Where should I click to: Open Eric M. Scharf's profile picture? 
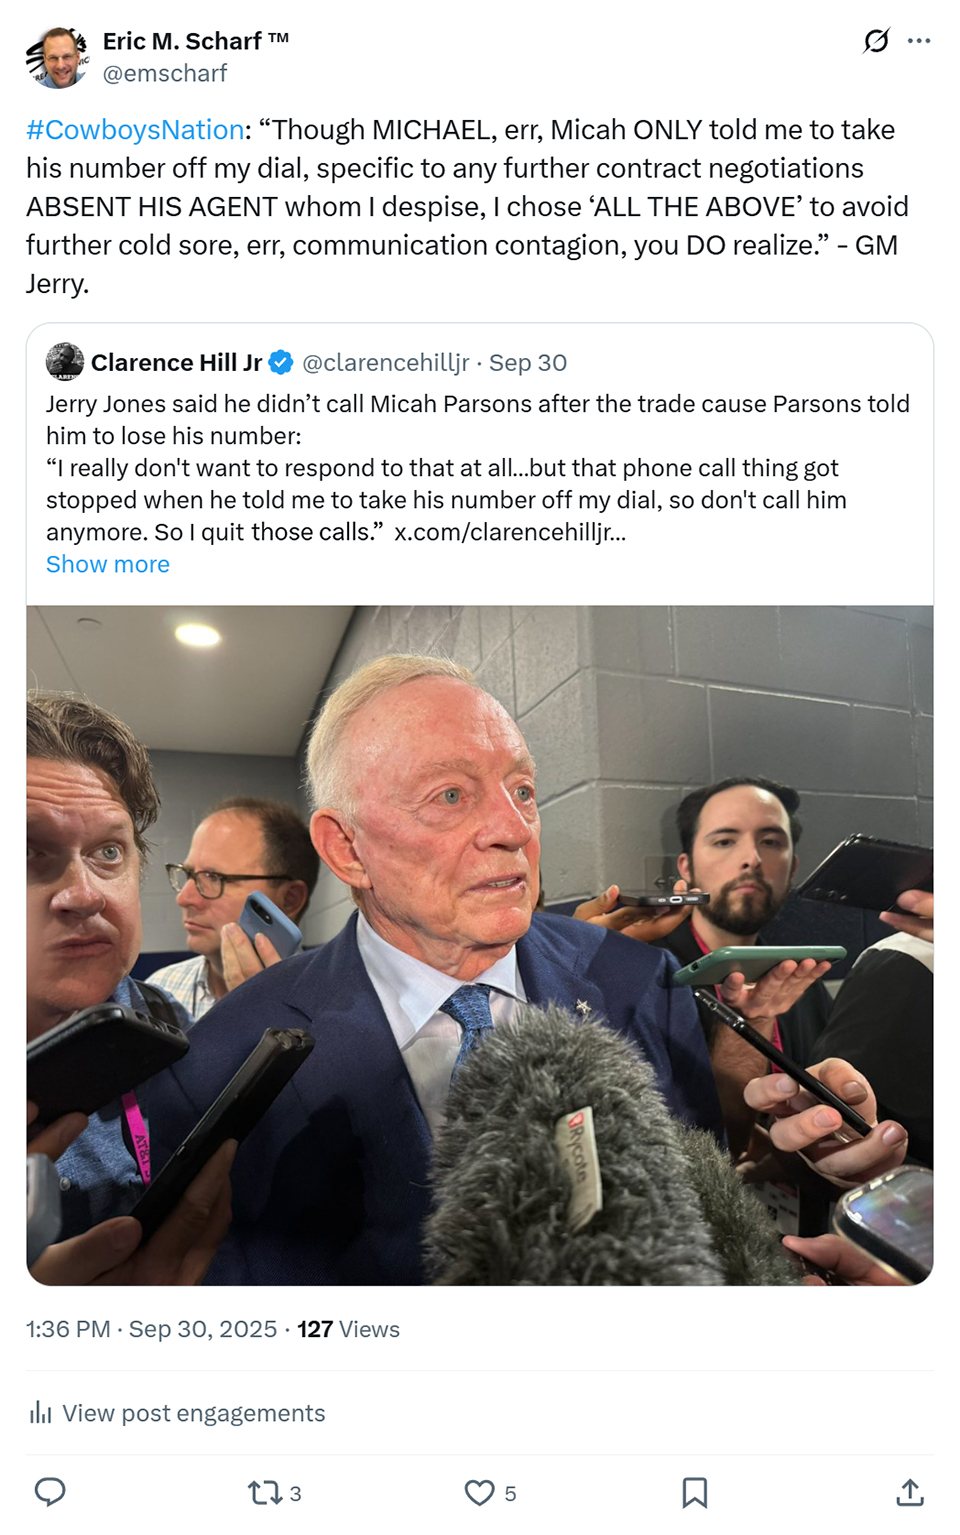(57, 57)
